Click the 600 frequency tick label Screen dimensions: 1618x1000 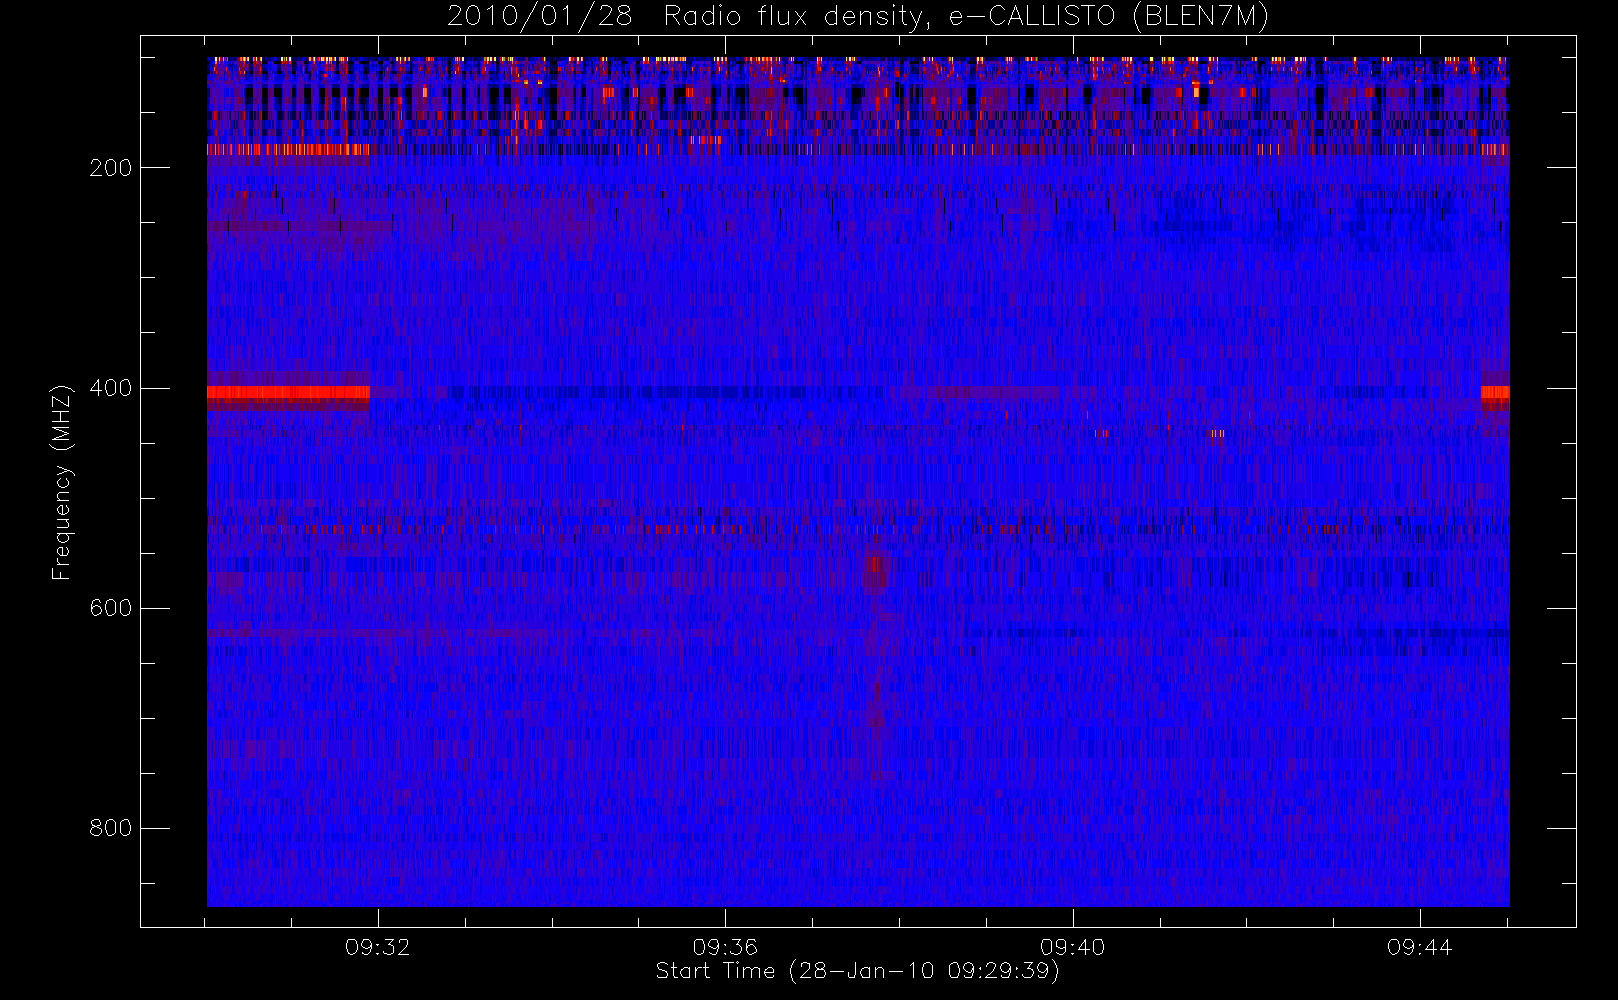click(111, 608)
